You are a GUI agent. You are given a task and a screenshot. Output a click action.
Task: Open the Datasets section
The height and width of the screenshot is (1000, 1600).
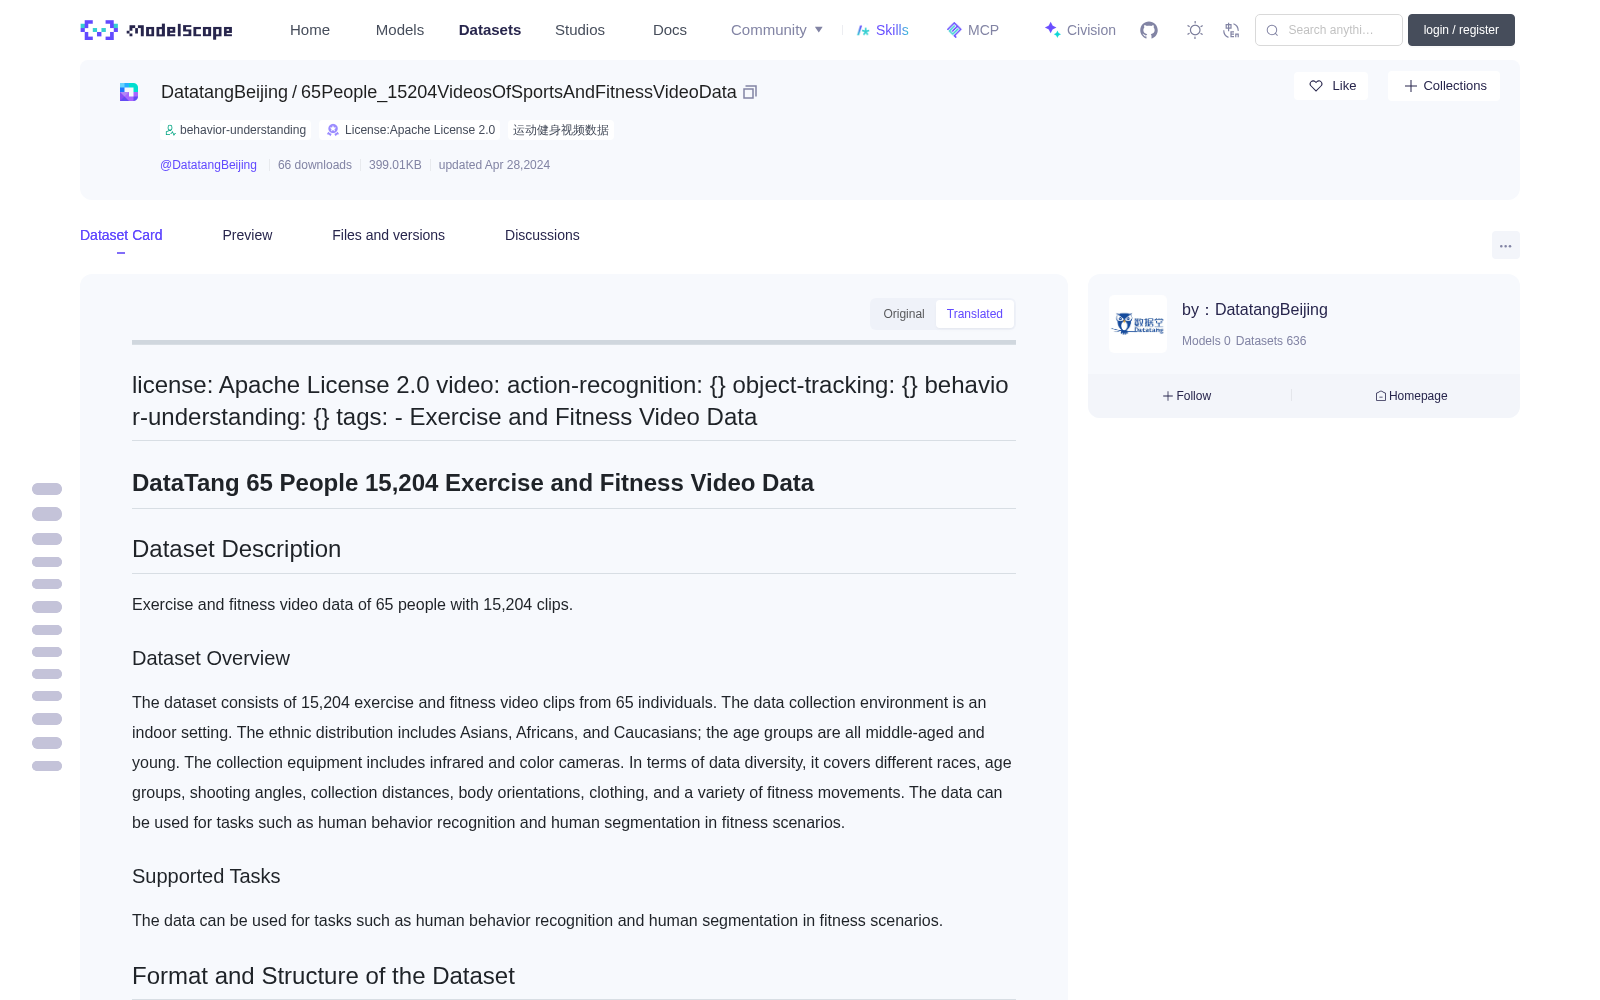pyautogui.click(x=490, y=30)
